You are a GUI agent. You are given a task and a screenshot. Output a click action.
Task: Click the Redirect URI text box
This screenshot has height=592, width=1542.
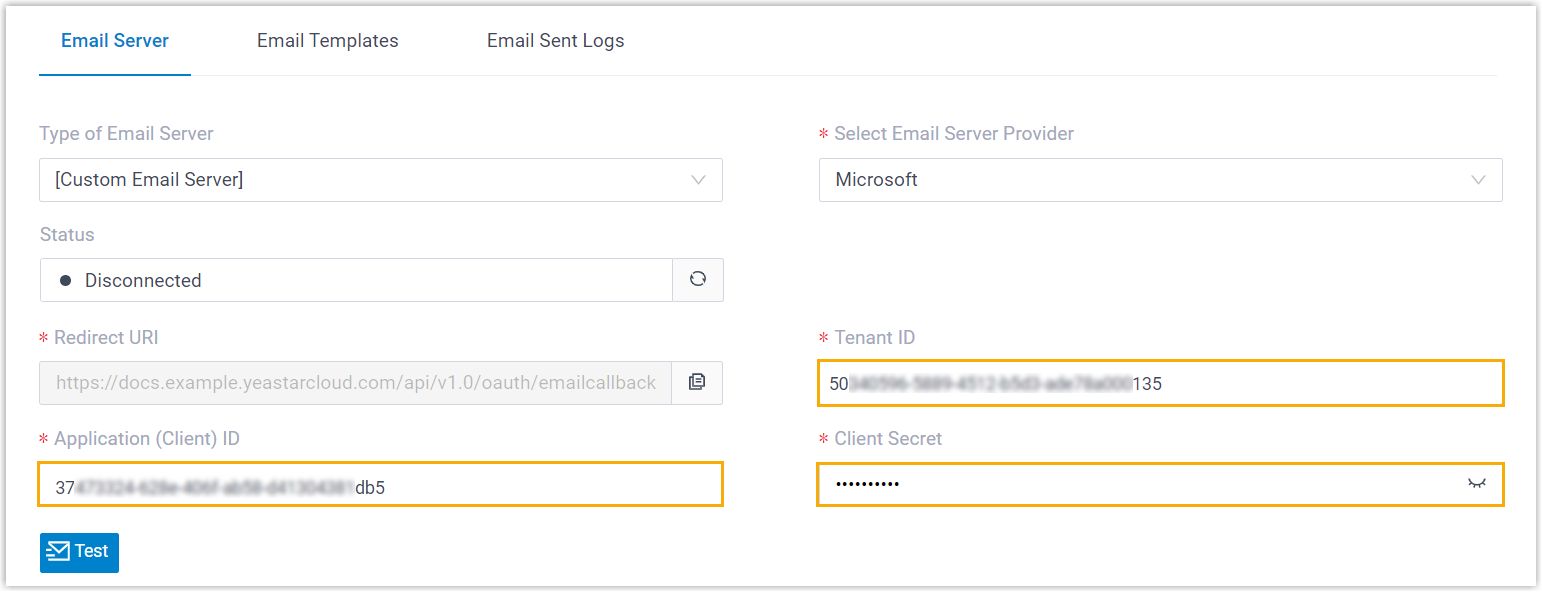coord(356,382)
